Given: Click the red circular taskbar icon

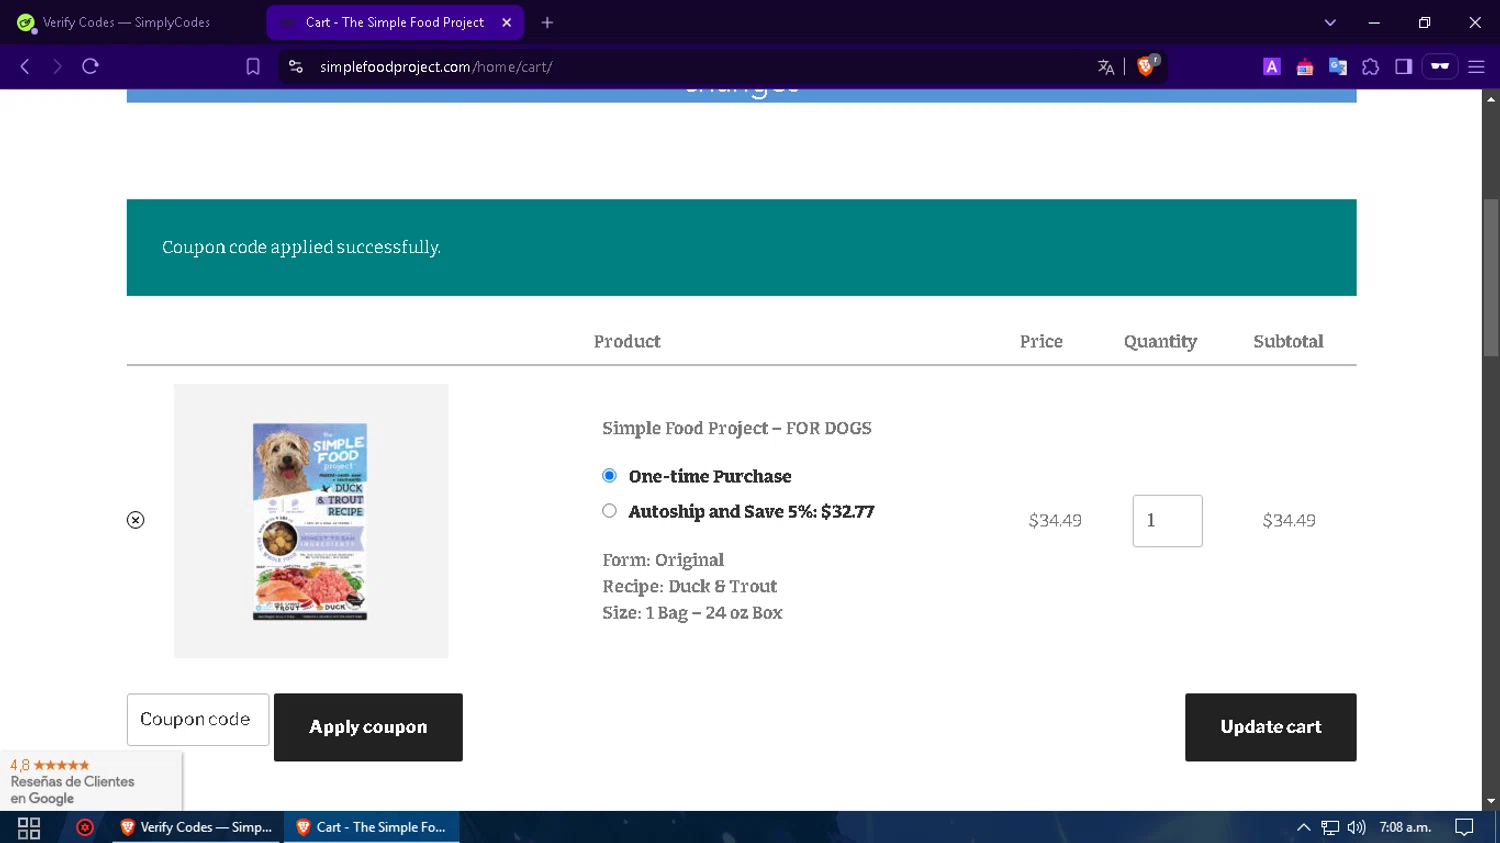Looking at the screenshot, I should 85,828.
